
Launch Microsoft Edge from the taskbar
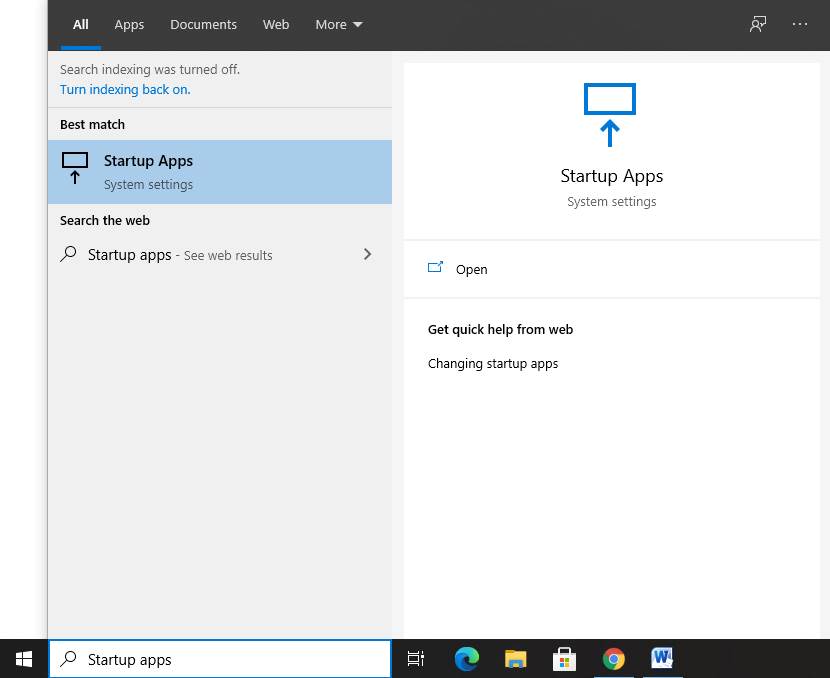tap(466, 659)
